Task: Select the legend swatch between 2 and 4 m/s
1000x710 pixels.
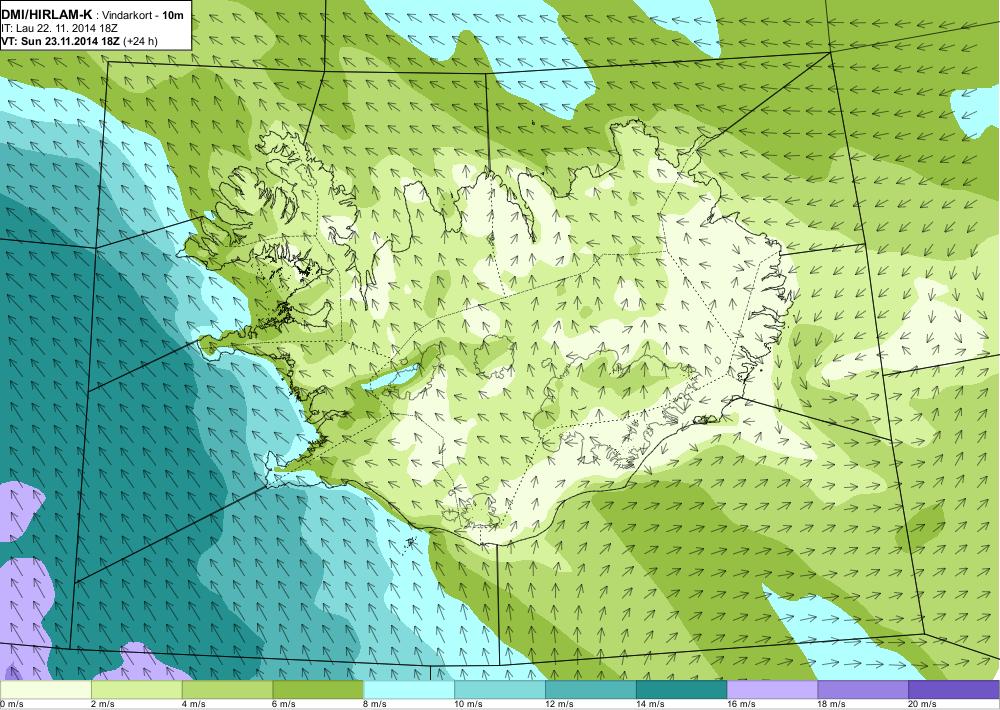Action: (x=136, y=690)
